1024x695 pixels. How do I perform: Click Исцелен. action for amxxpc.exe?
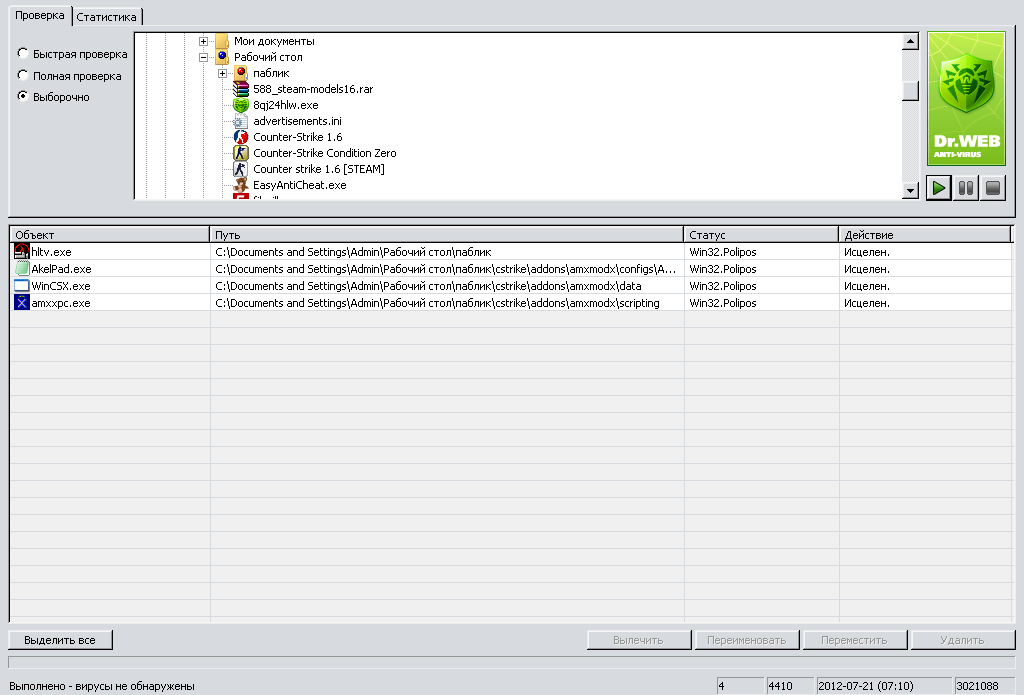pos(867,303)
